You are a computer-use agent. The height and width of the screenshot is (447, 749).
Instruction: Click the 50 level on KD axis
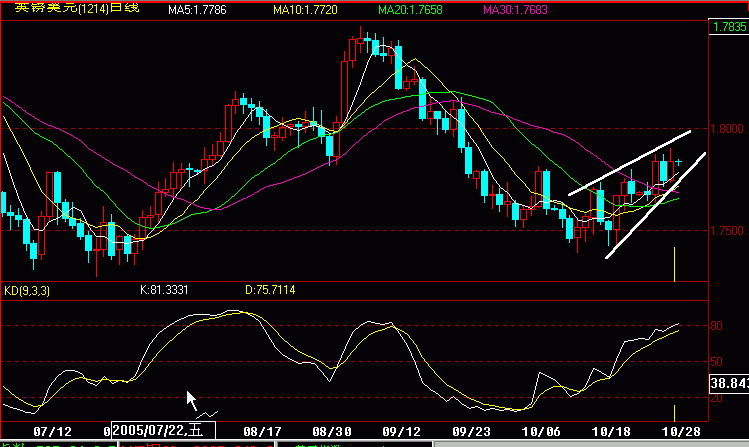point(717,362)
